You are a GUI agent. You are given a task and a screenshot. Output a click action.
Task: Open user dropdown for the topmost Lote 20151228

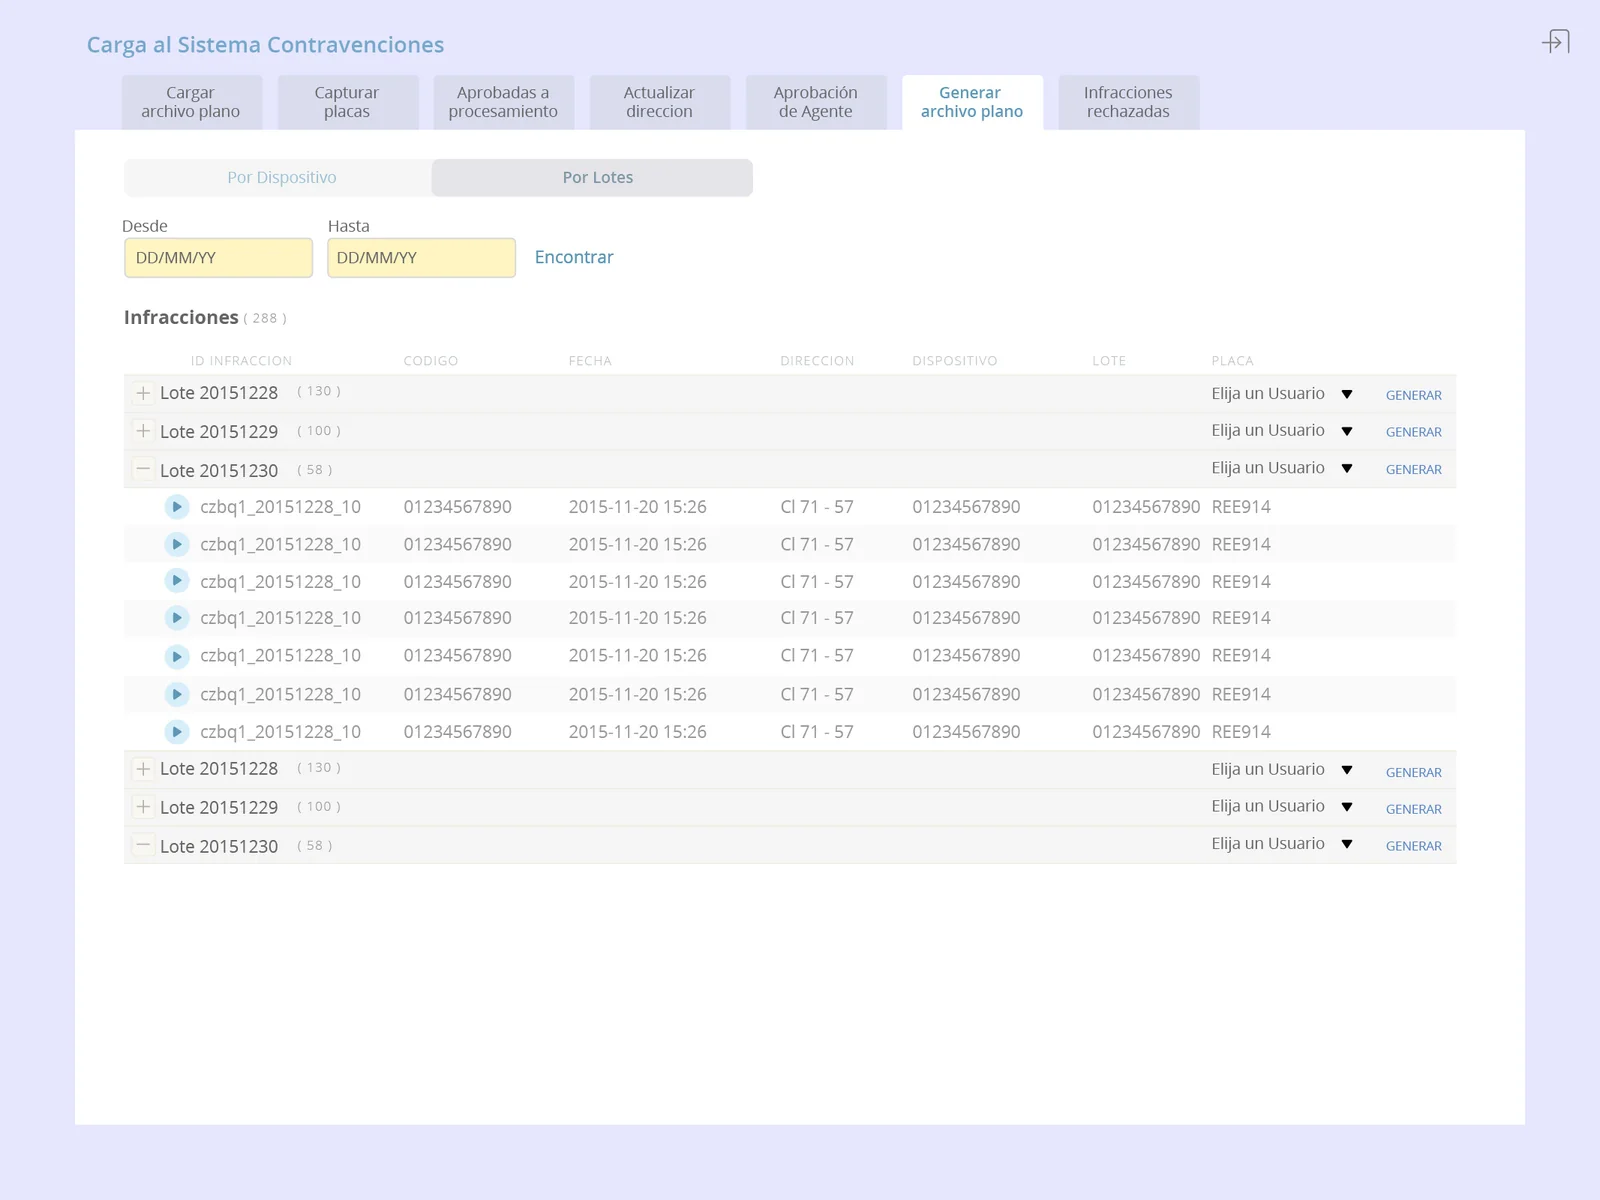point(1282,394)
